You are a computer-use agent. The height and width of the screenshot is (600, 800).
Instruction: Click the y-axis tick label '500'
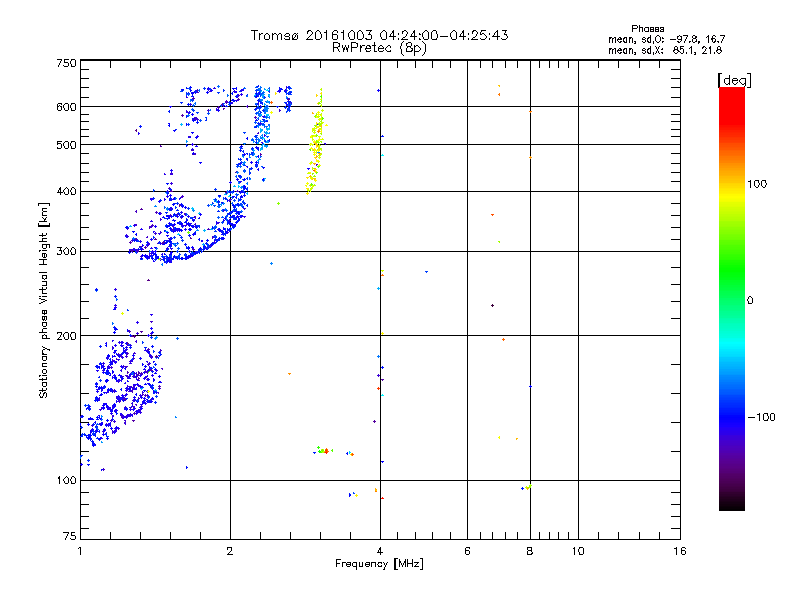coord(66,145)
